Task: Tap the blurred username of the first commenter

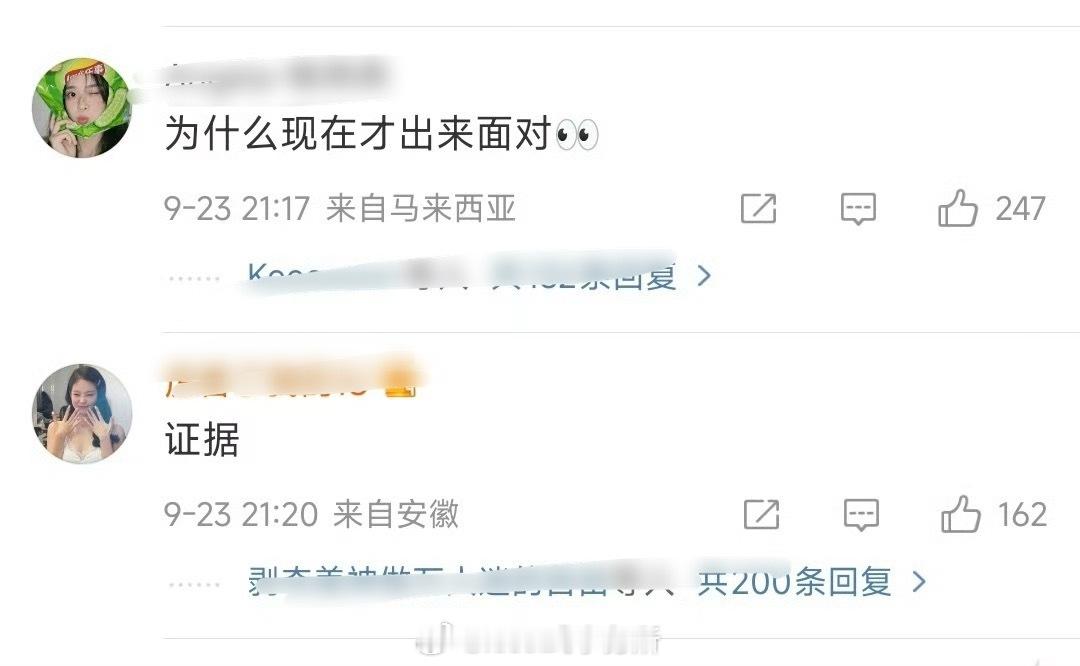Action: (x=276, y=74)
